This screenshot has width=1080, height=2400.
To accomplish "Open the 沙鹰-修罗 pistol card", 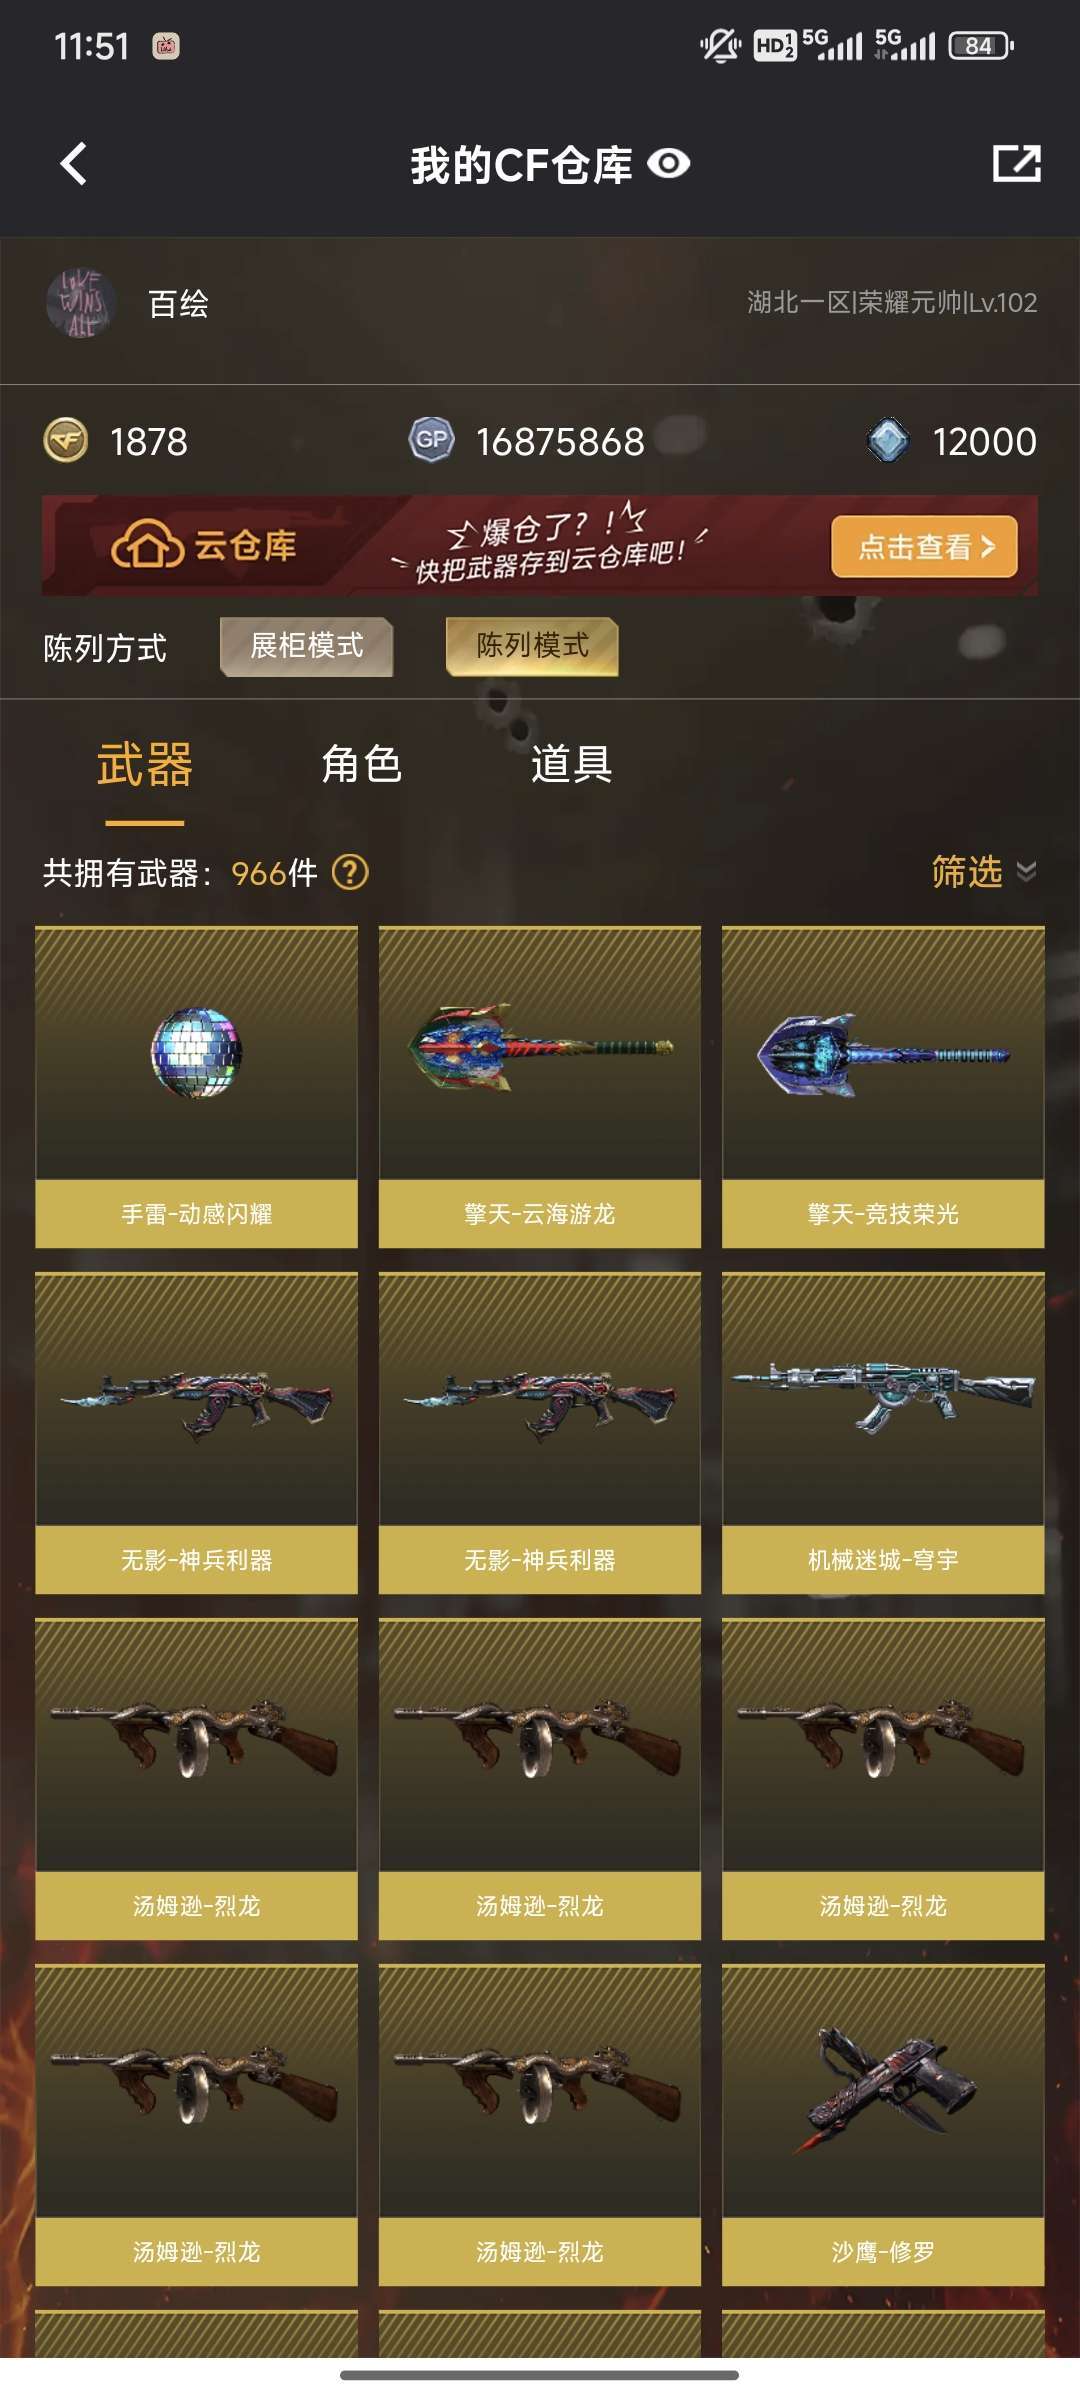I will point(883,2125).
